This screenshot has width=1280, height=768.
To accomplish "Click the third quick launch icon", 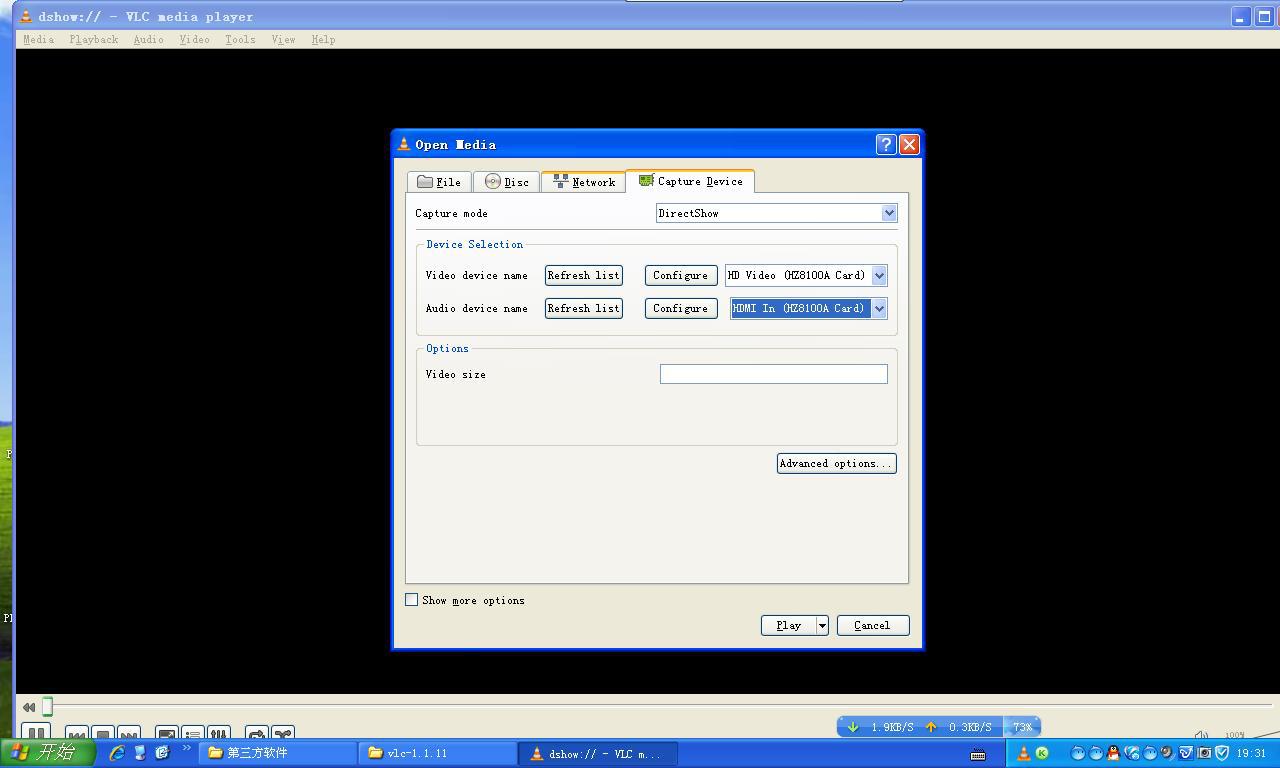I will coord(162,753).
